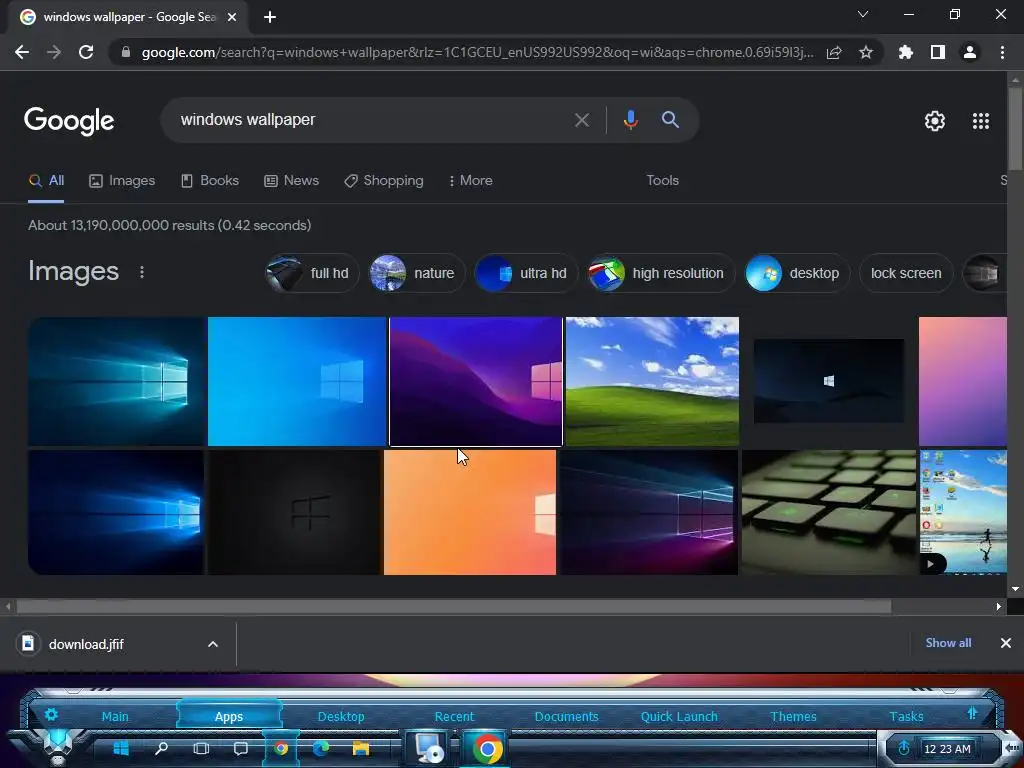Open the Tasks tab in dock

pos(906,716)
